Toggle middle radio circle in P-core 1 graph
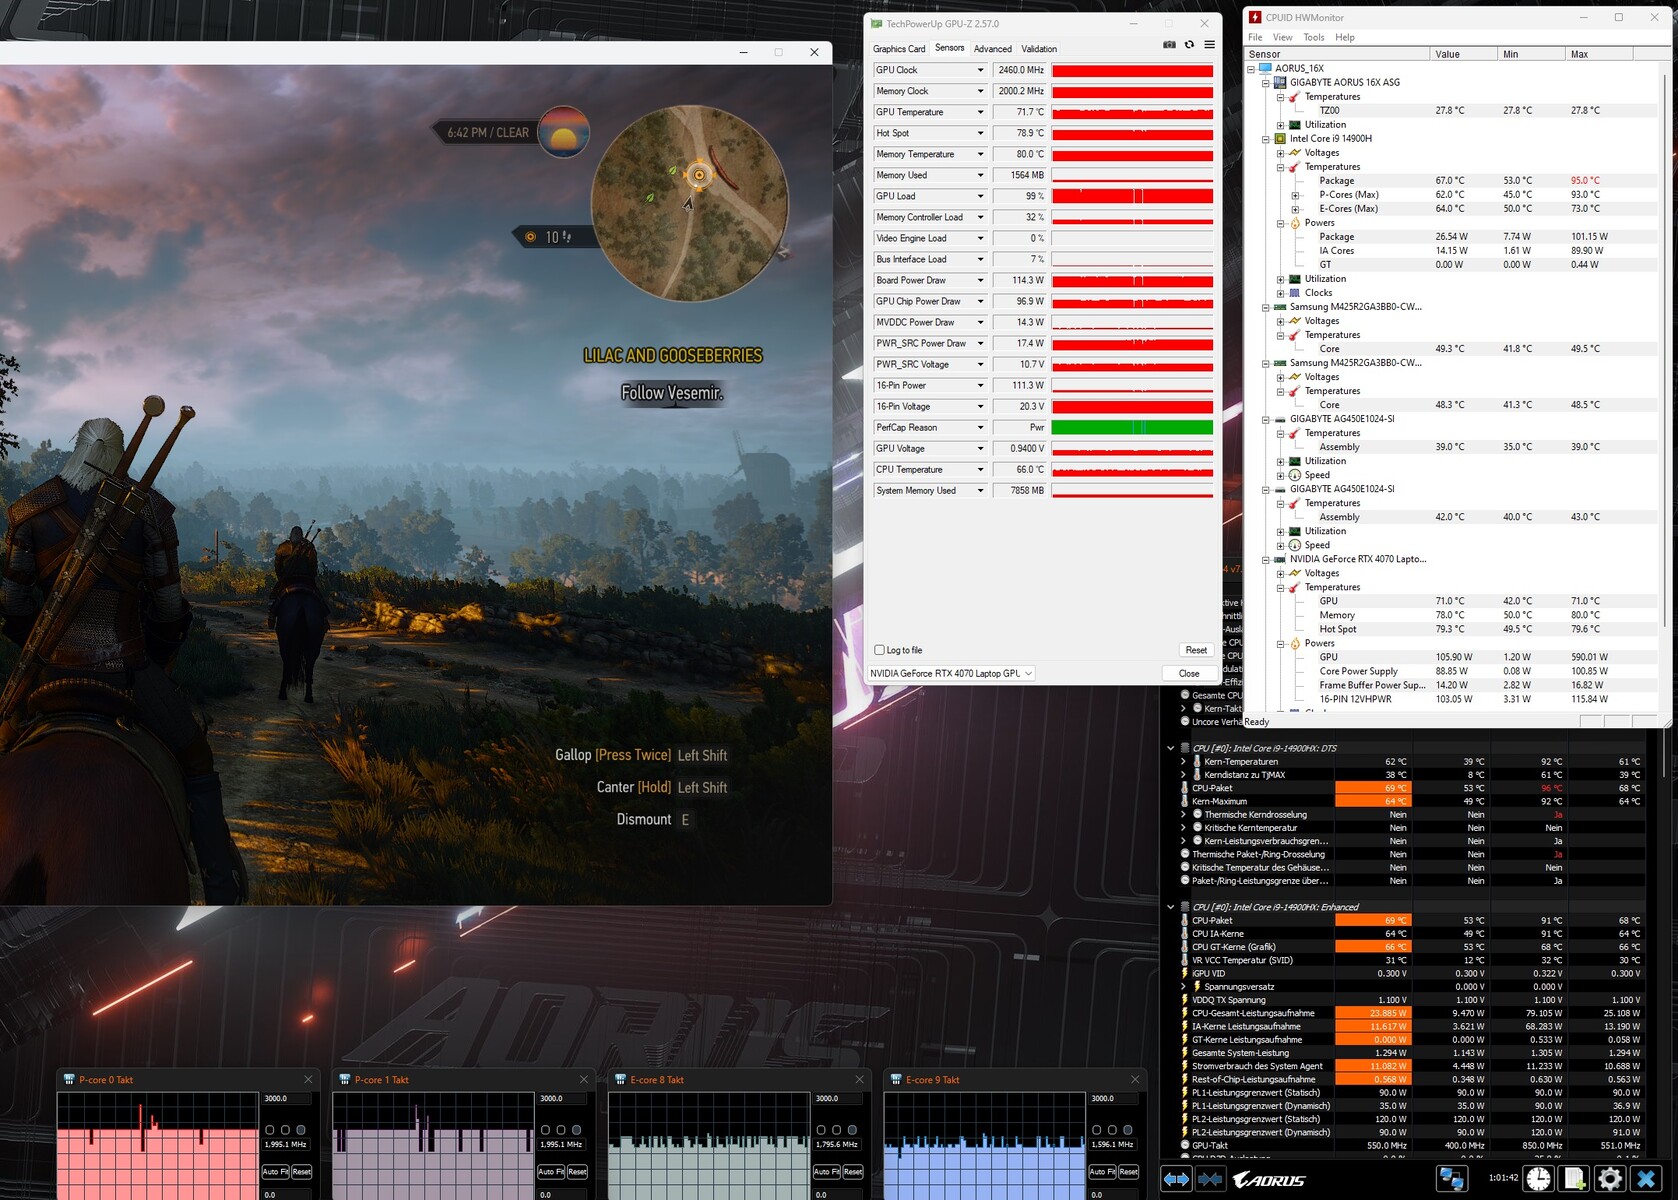The height and width of the screenshot is (1200, 1678). [561, 1130]
